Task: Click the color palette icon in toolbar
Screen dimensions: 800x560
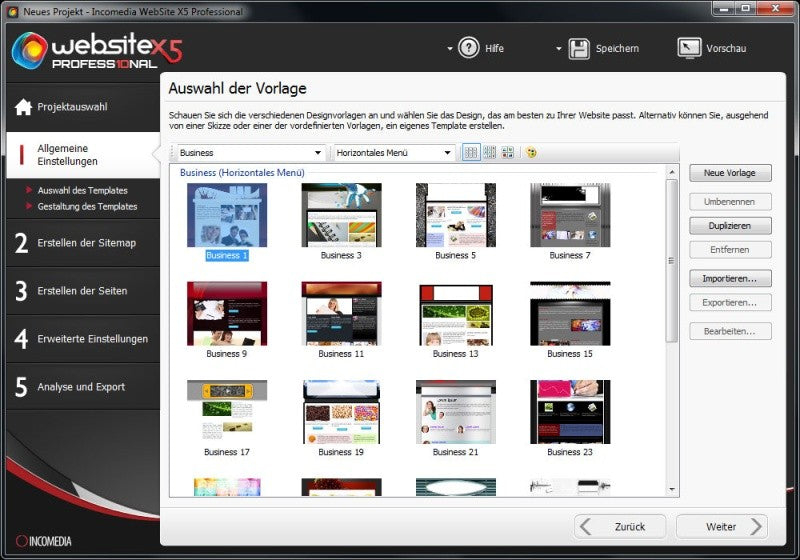Action: coord(531,152)
